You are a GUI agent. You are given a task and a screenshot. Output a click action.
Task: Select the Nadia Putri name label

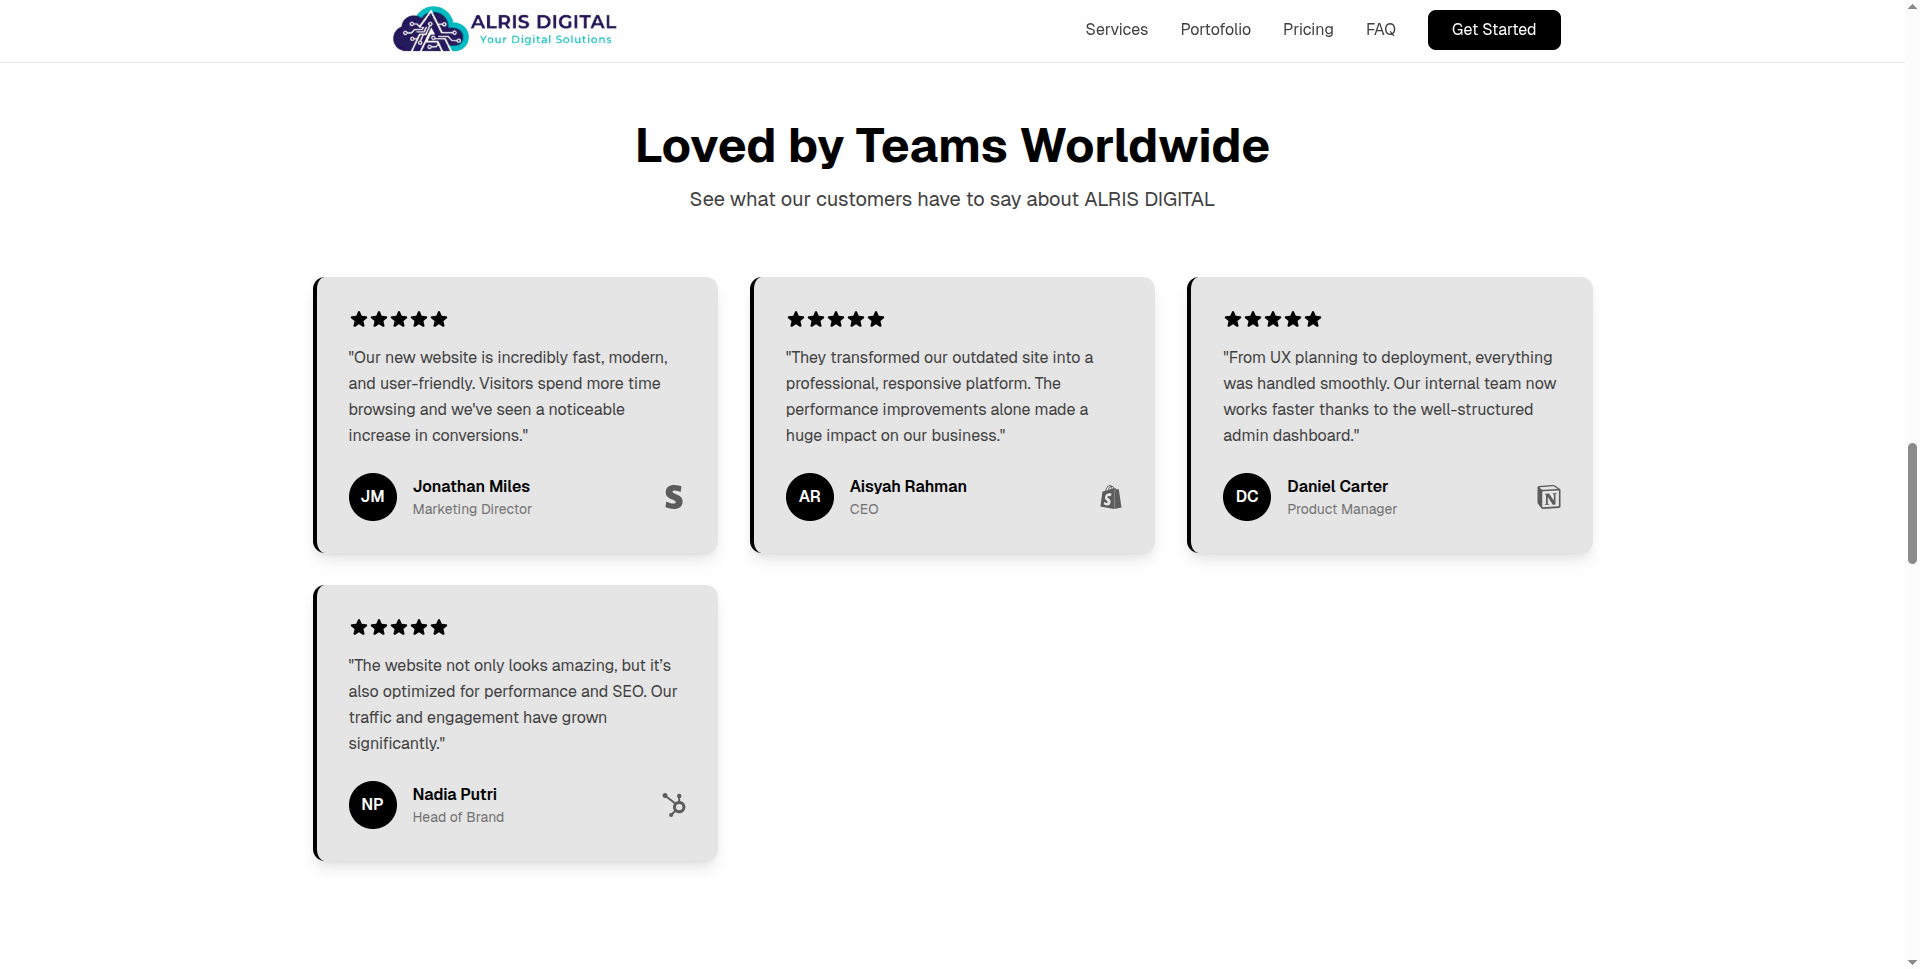point(455,794)
